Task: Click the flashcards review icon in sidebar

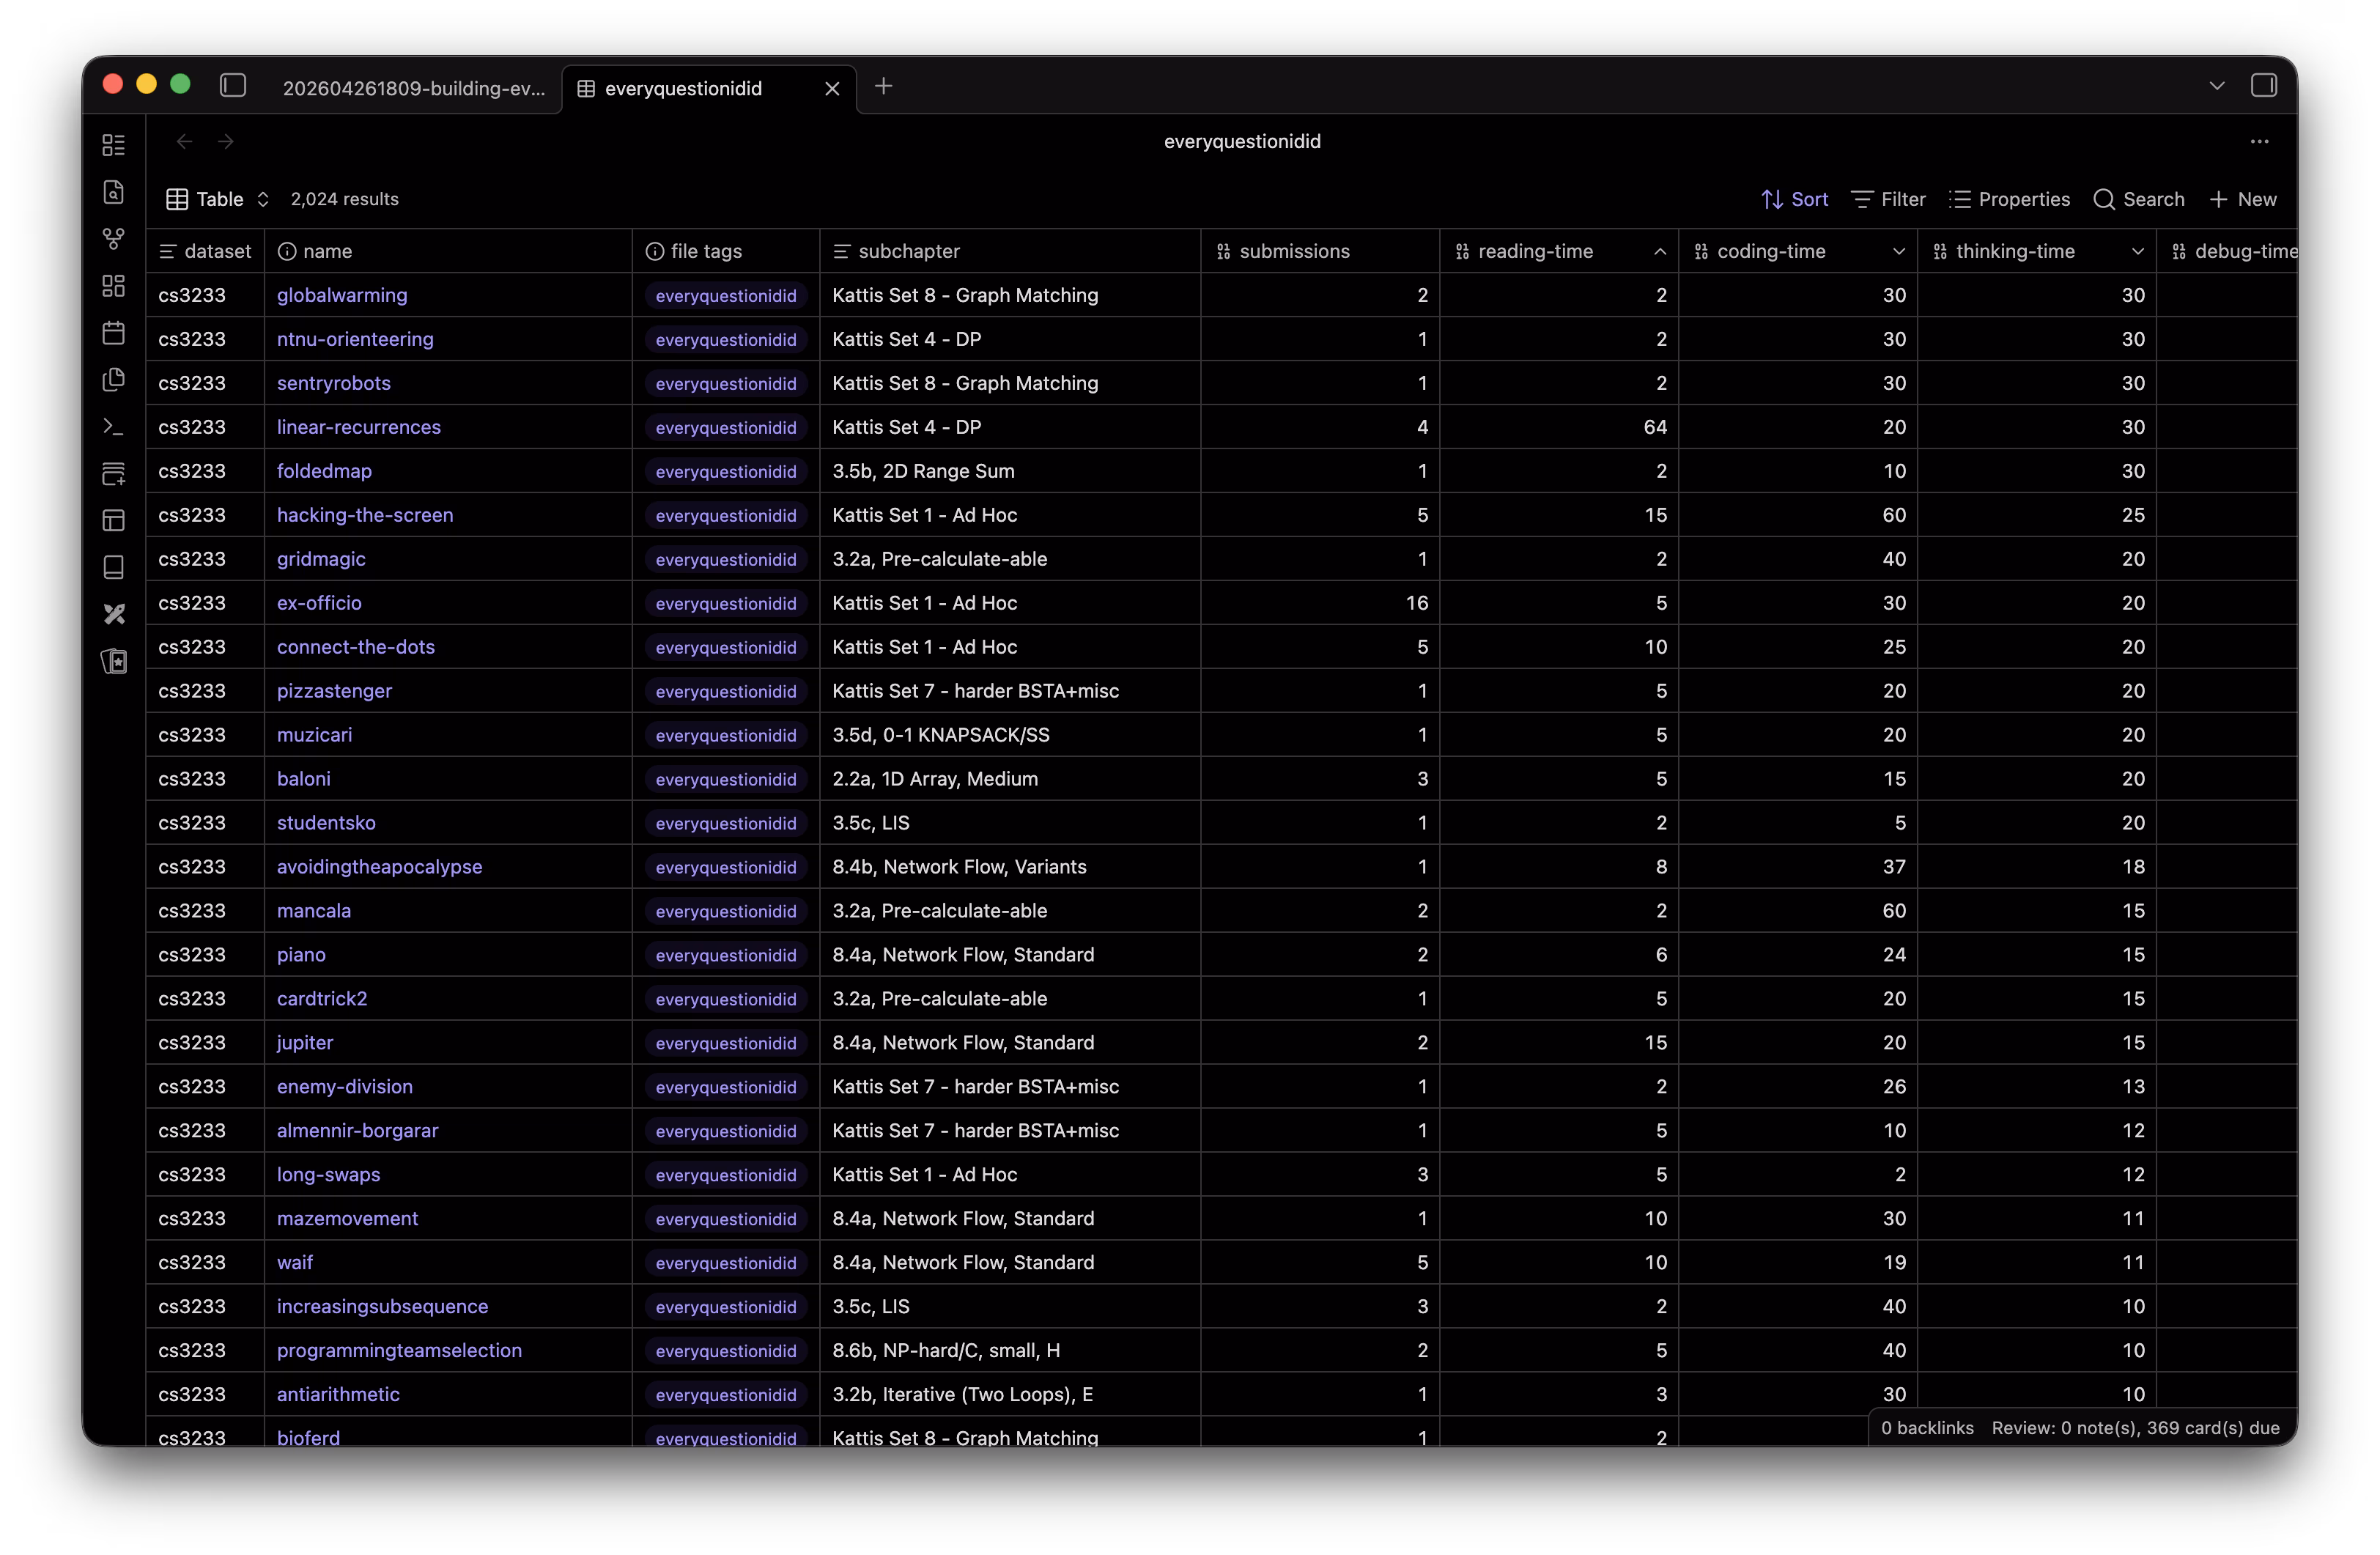Action: click(x=114, y=661)
